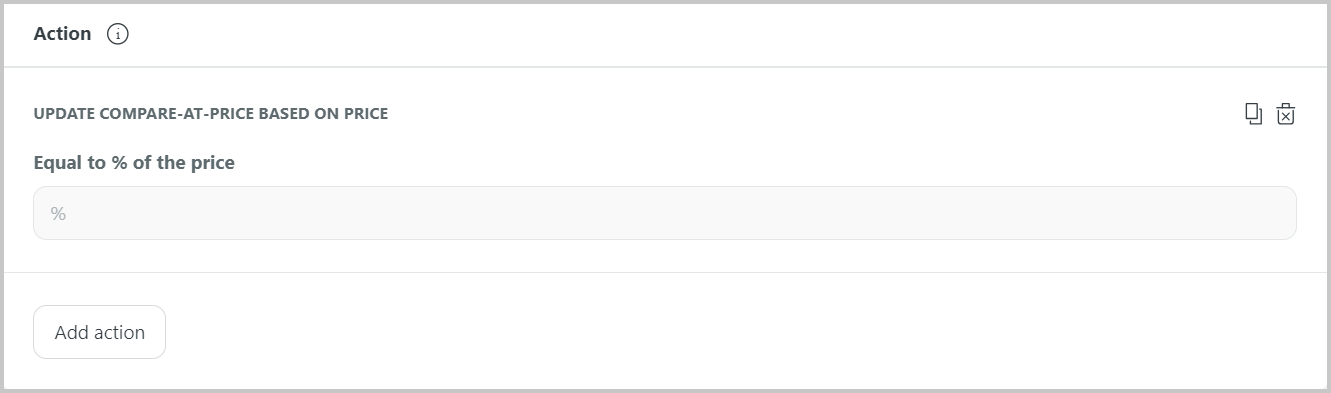Image resolution: width=1331 pixels, height=393 pixels.
Task: Delete the compare-at-price action
Action: pyautogui.click(x=1286, y=114)
